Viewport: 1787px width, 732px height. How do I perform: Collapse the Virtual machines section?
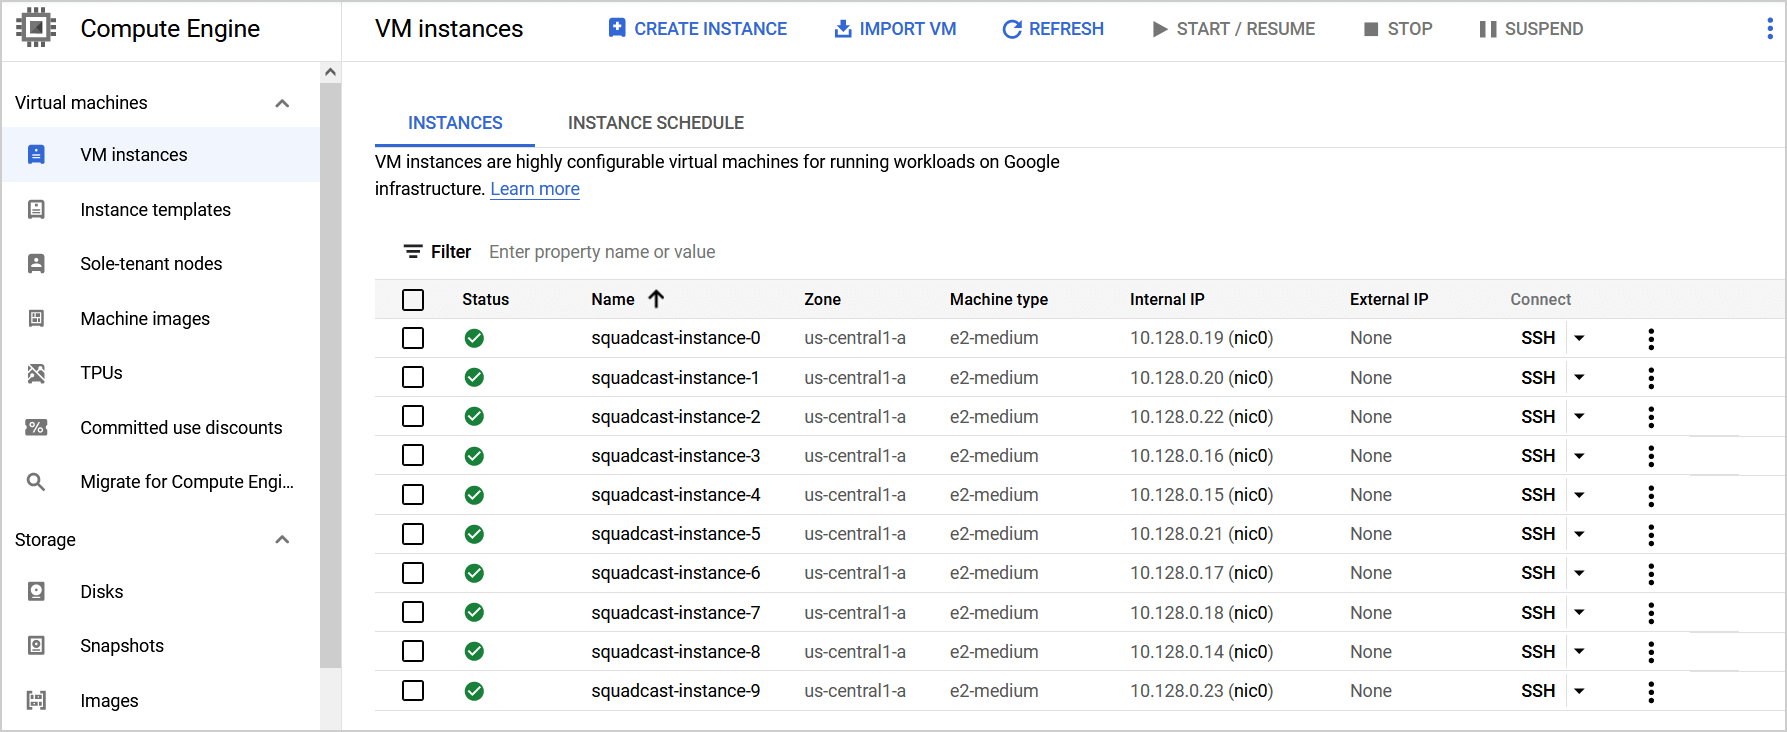(x=282, y=103)
